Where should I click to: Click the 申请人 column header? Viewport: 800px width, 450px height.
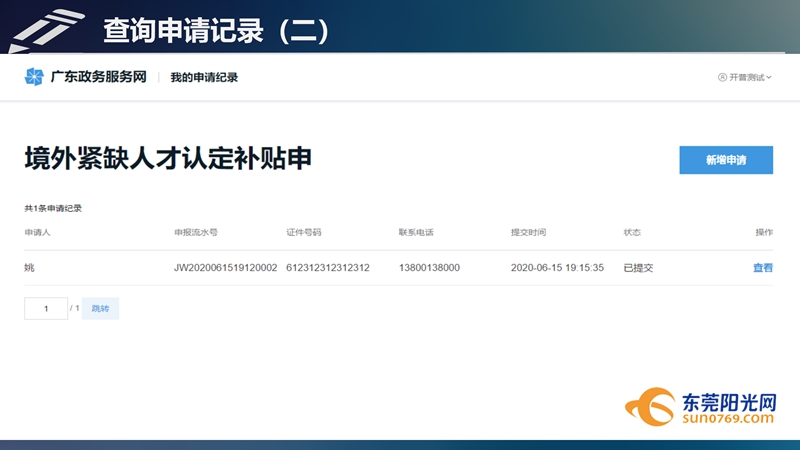tap(37, 232)
